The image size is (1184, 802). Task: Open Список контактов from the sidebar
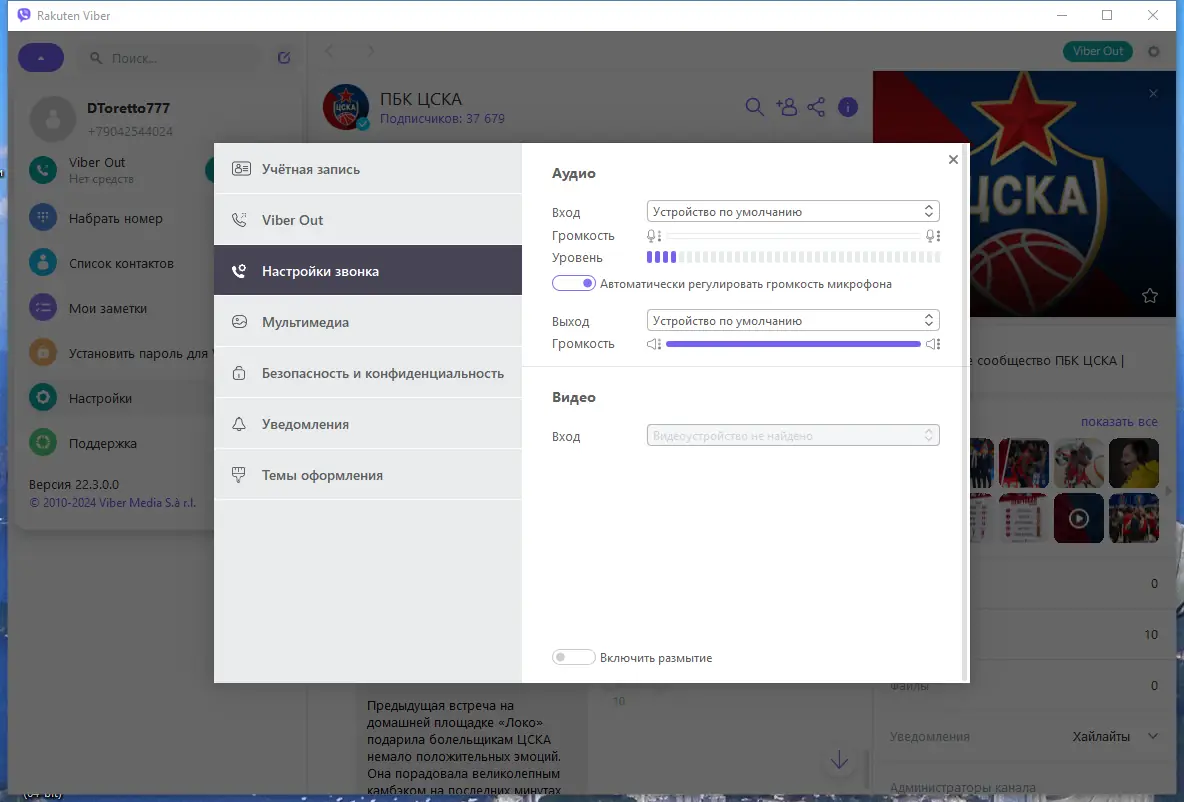pos(41,262)
